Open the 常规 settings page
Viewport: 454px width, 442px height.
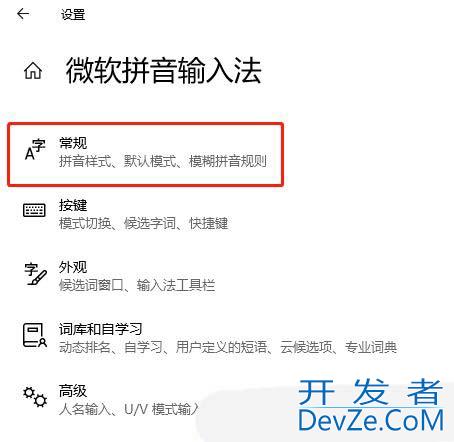pyautogui.click(x=146, y=154)
